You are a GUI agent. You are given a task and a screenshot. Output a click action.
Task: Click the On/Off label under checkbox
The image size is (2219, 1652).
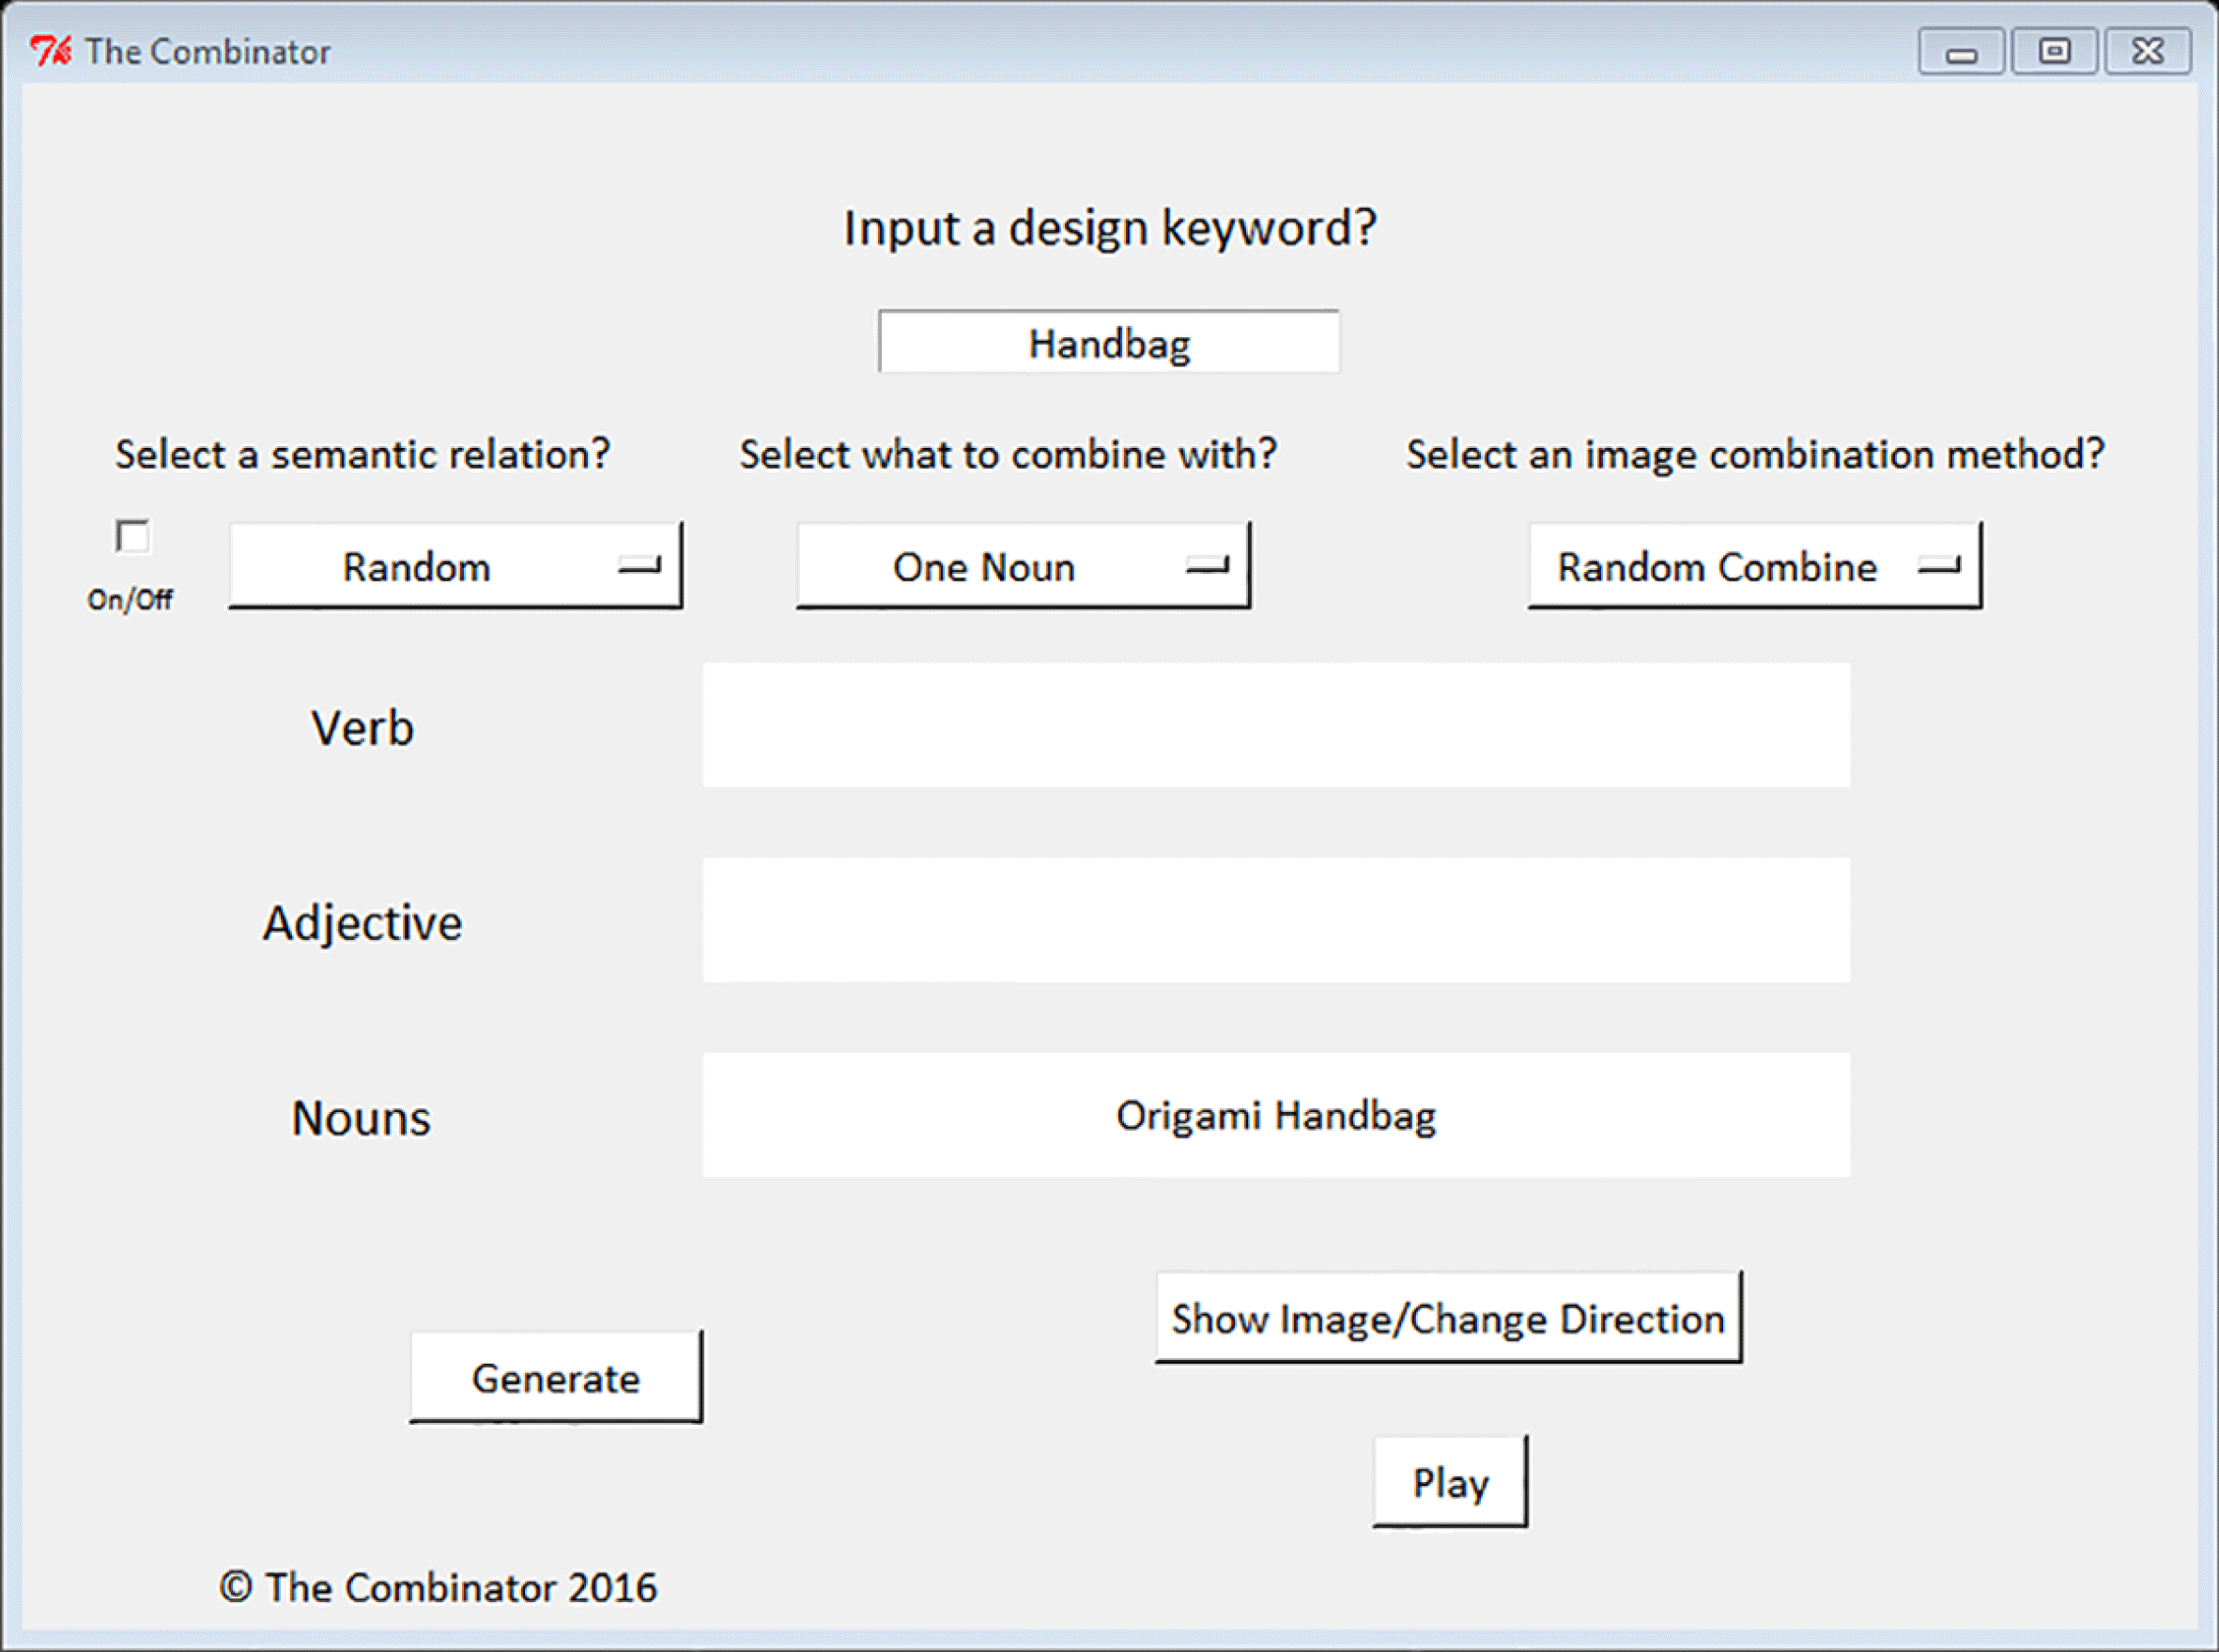pyautogui.click(x=130, y=600)
